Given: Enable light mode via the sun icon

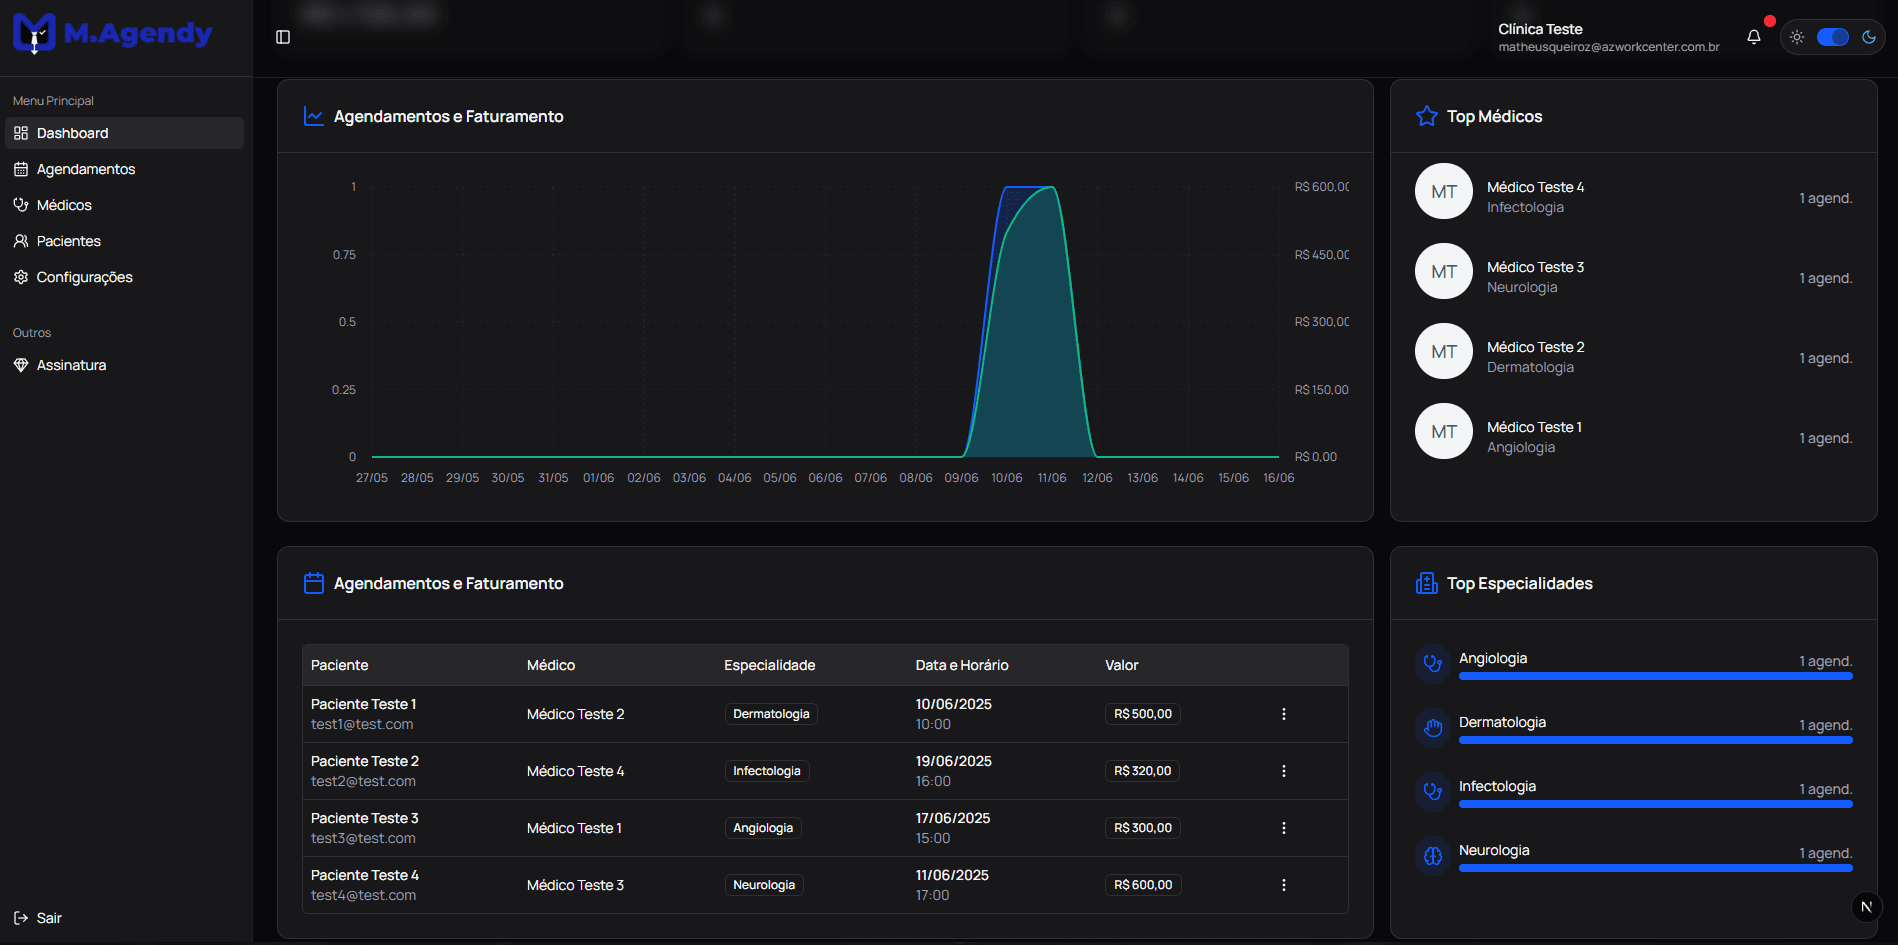Looking at the screenshot, I should 1797,36.
